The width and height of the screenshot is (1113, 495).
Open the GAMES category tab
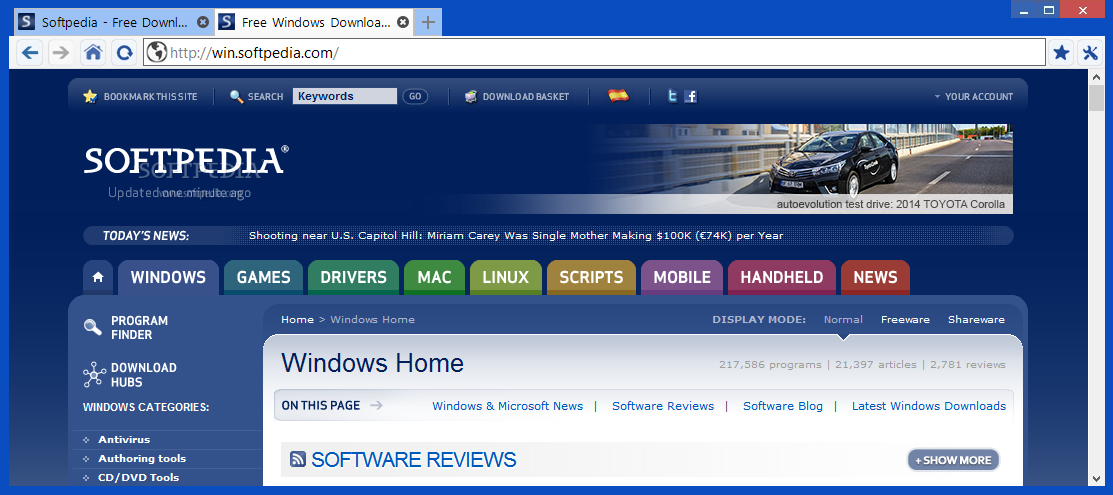[x=263, y=278]
